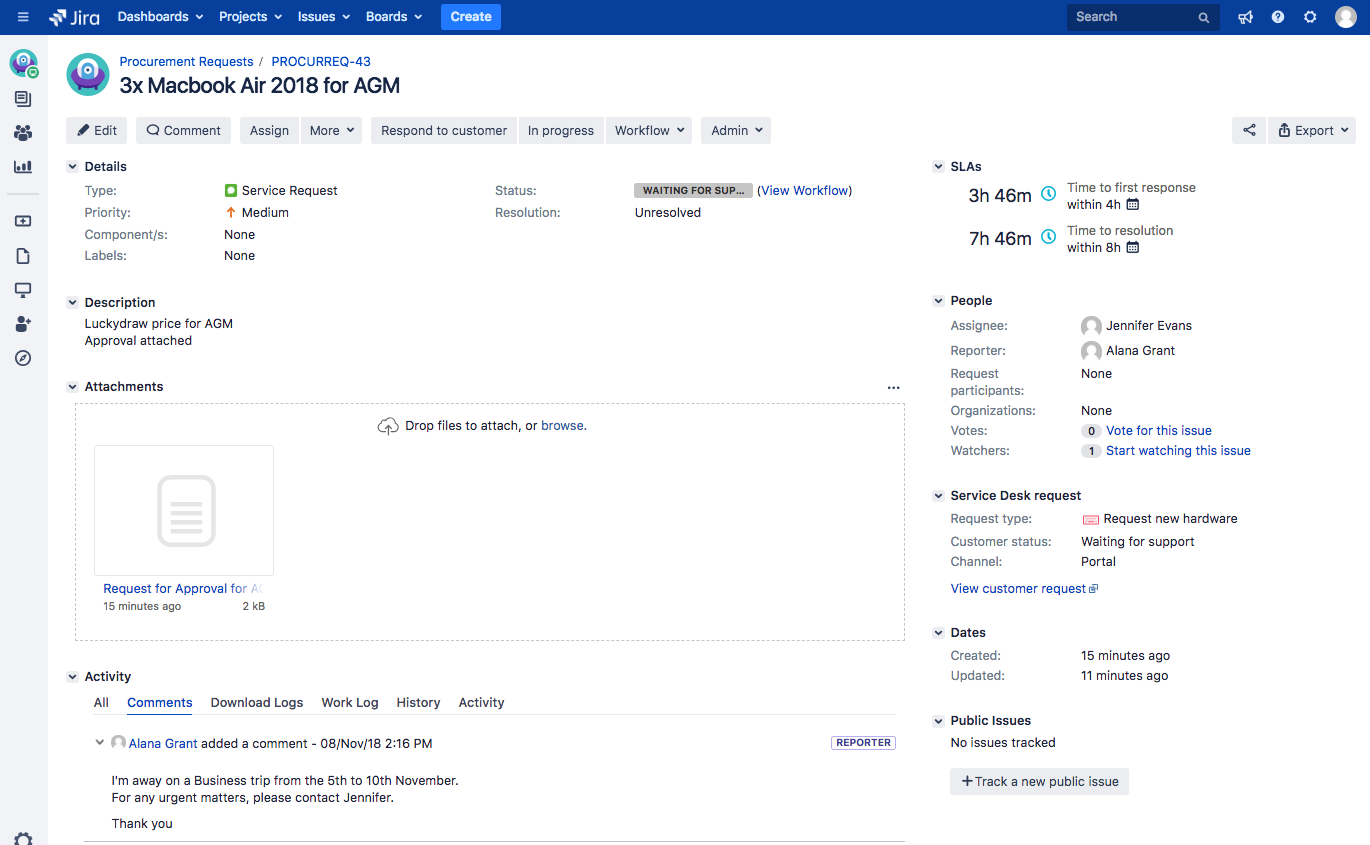Click the Search input field
This screenshot has height=845, width=1370.
tap(1132, 17)
